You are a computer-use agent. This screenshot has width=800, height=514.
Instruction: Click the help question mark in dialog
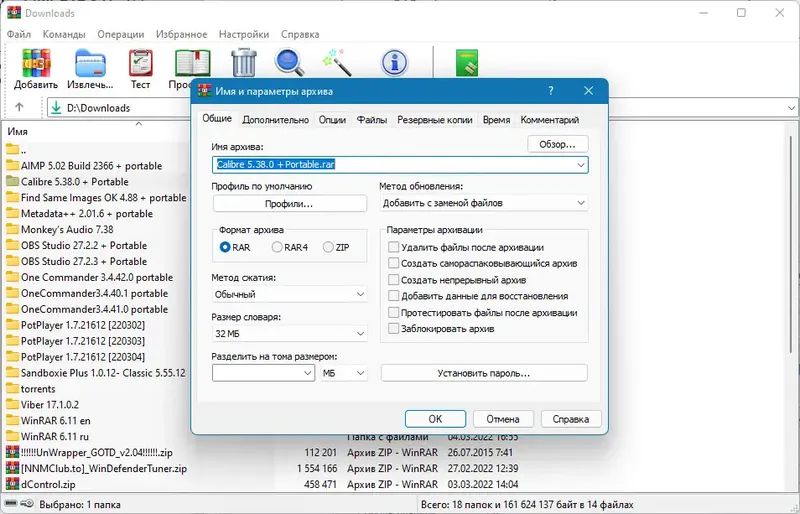(551, 90)
